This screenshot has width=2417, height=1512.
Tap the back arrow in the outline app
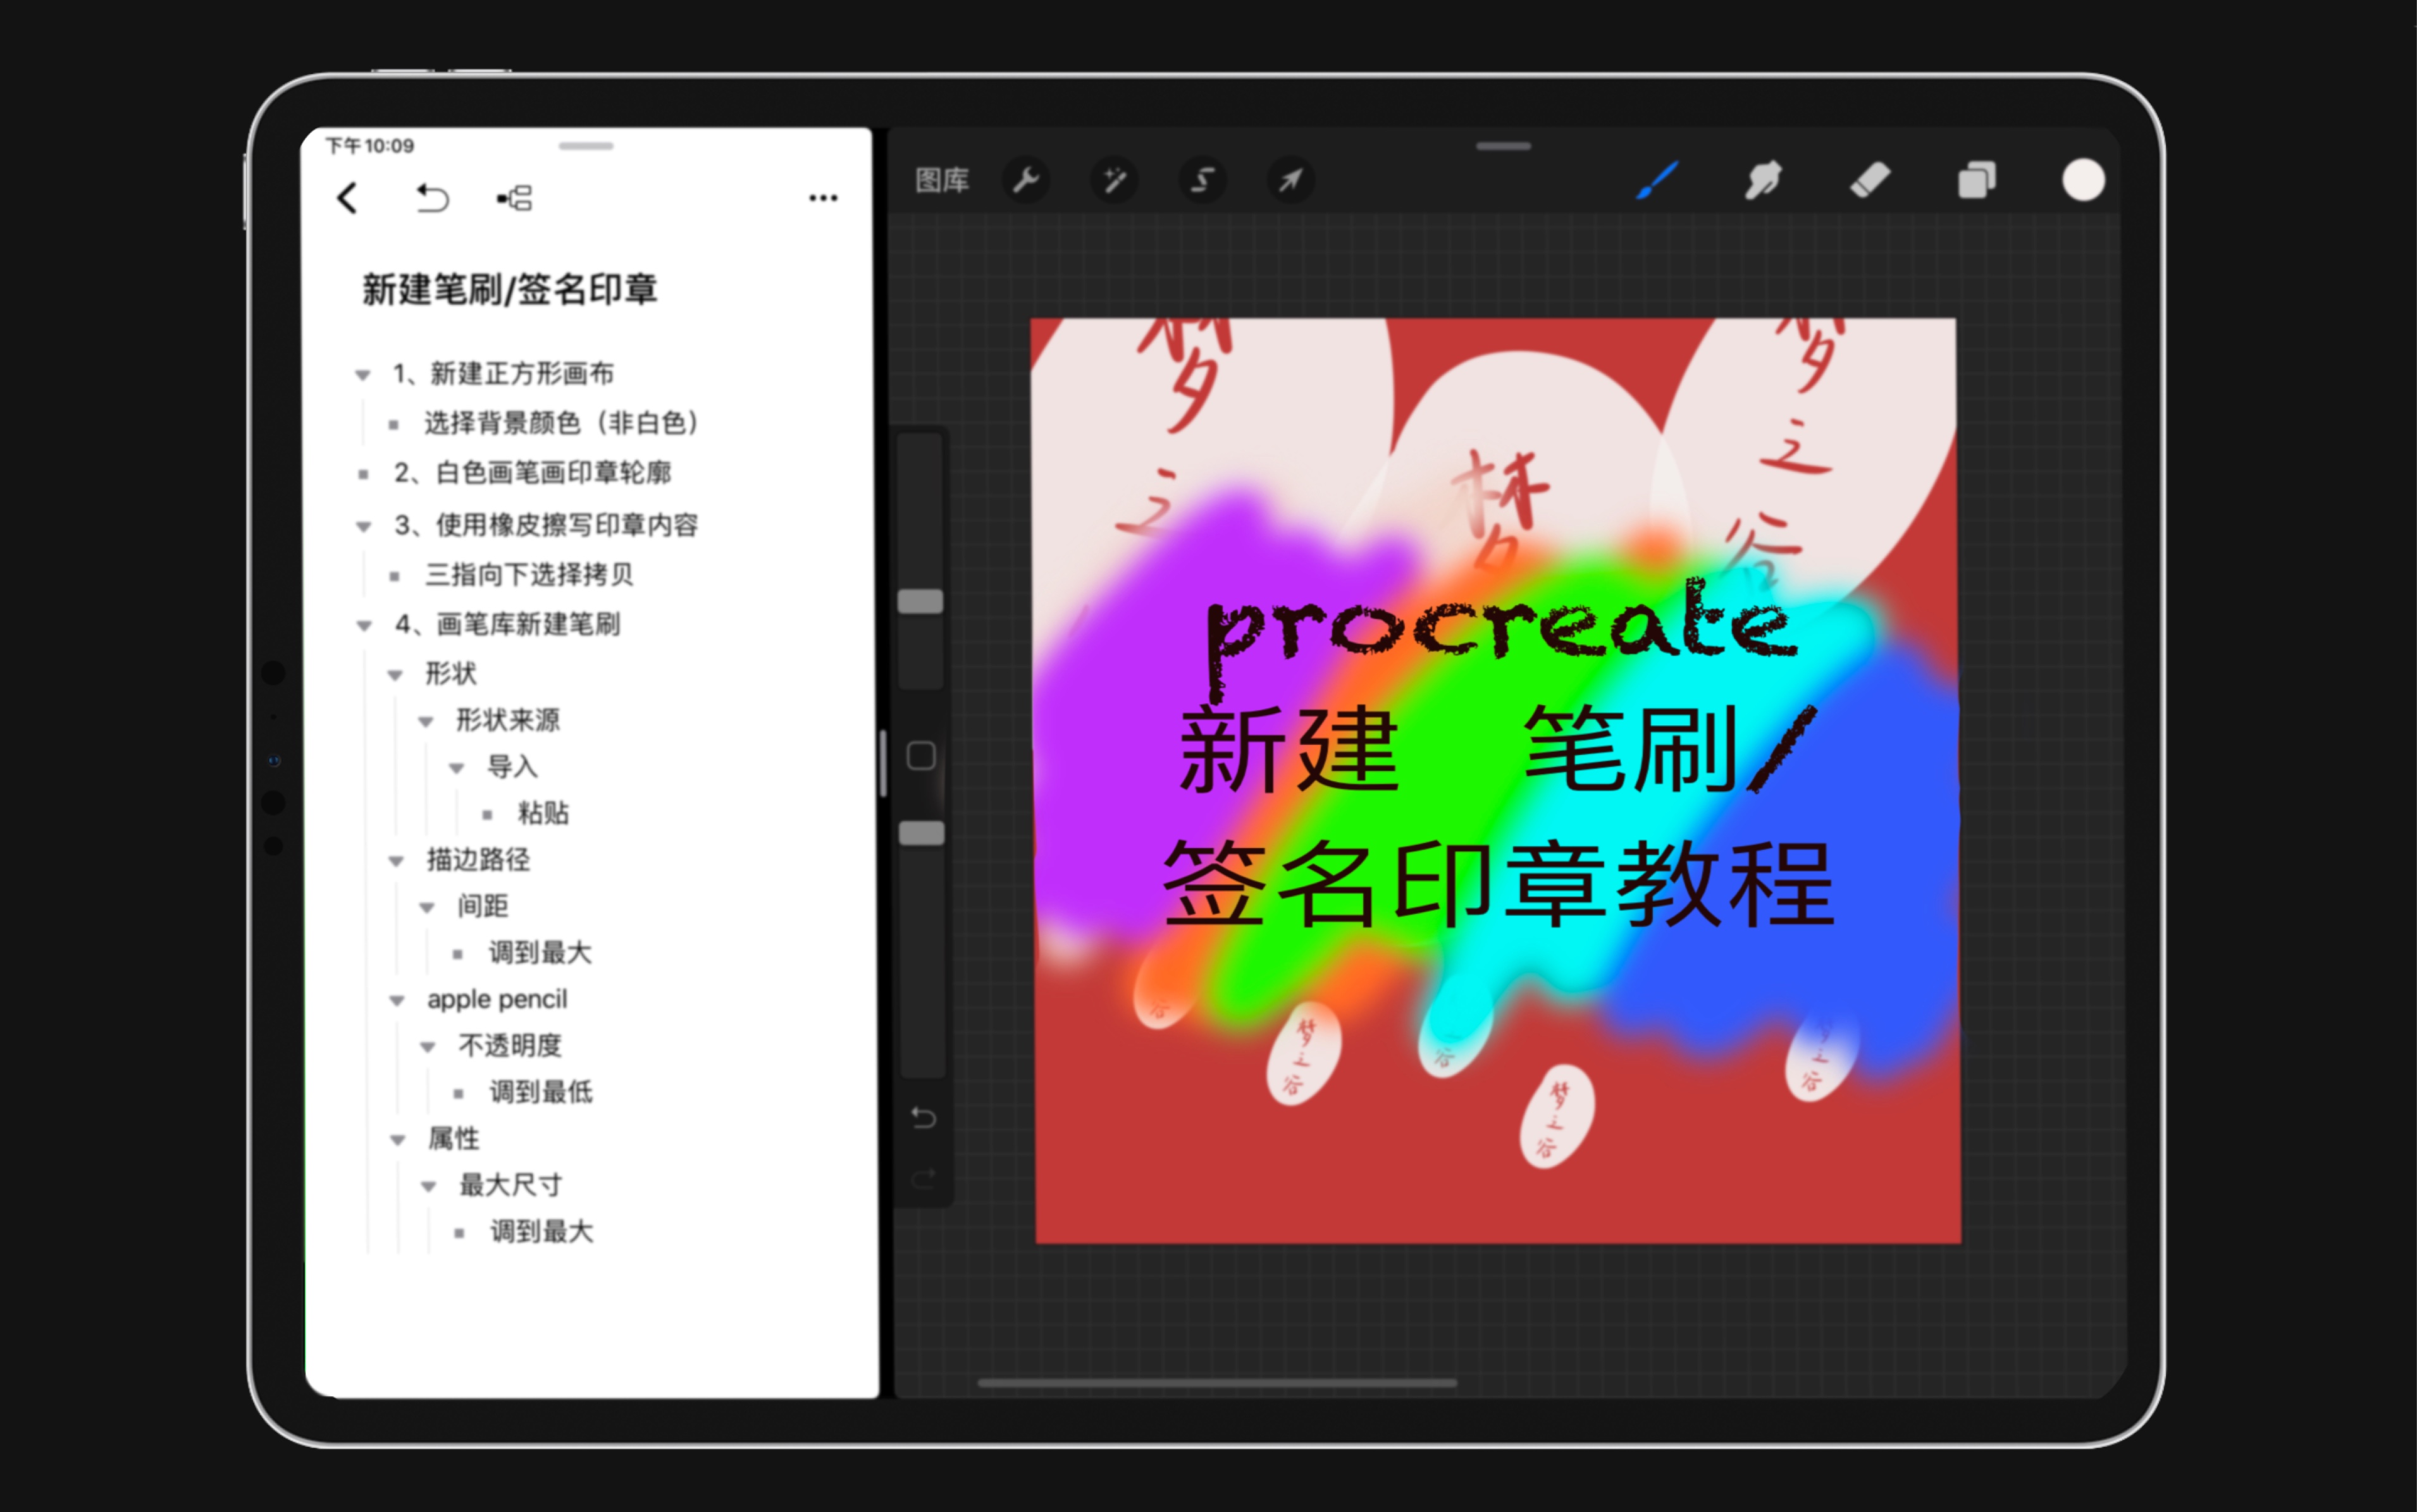click(347, 198)
